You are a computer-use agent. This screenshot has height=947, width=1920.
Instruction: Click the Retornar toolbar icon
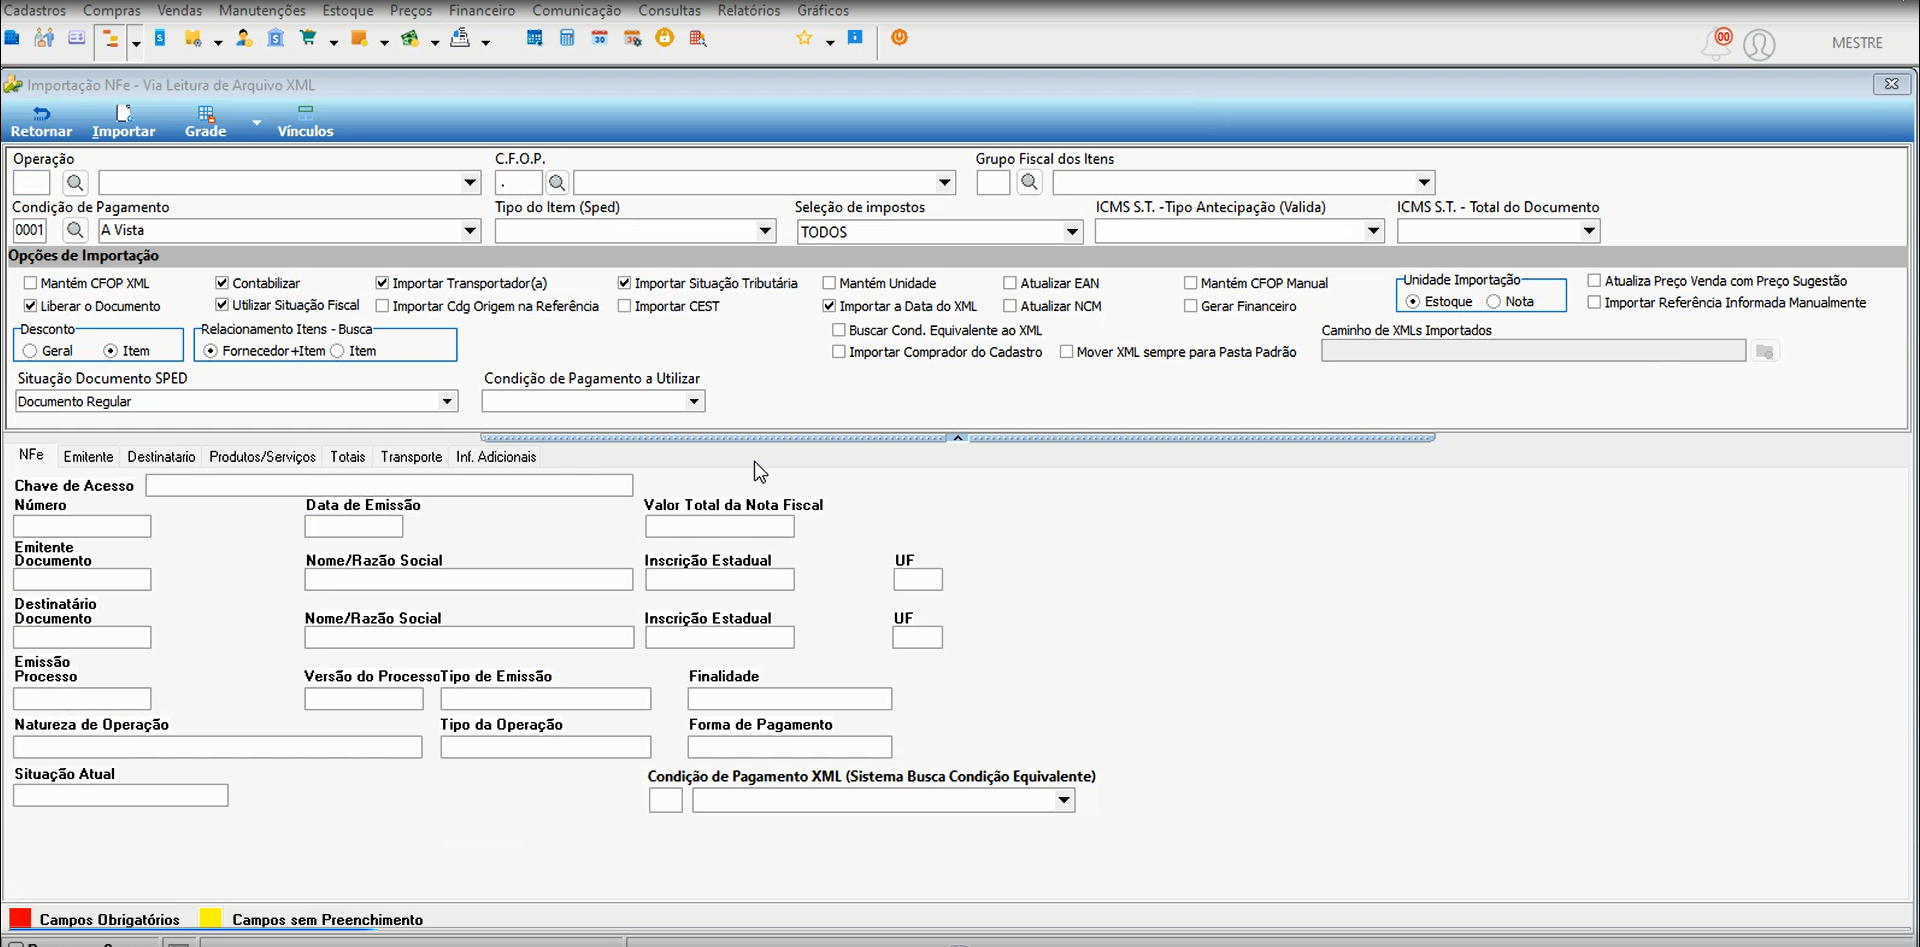[x=41, y=122]
